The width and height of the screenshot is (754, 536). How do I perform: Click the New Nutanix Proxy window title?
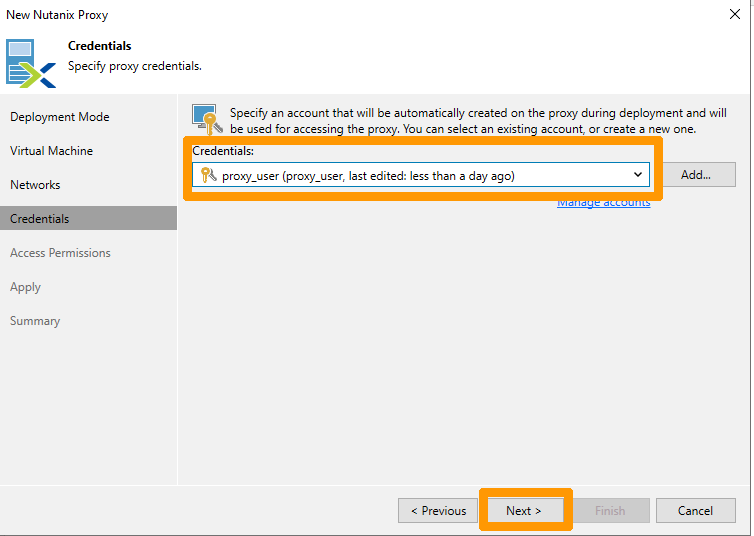tap(57, 15)
